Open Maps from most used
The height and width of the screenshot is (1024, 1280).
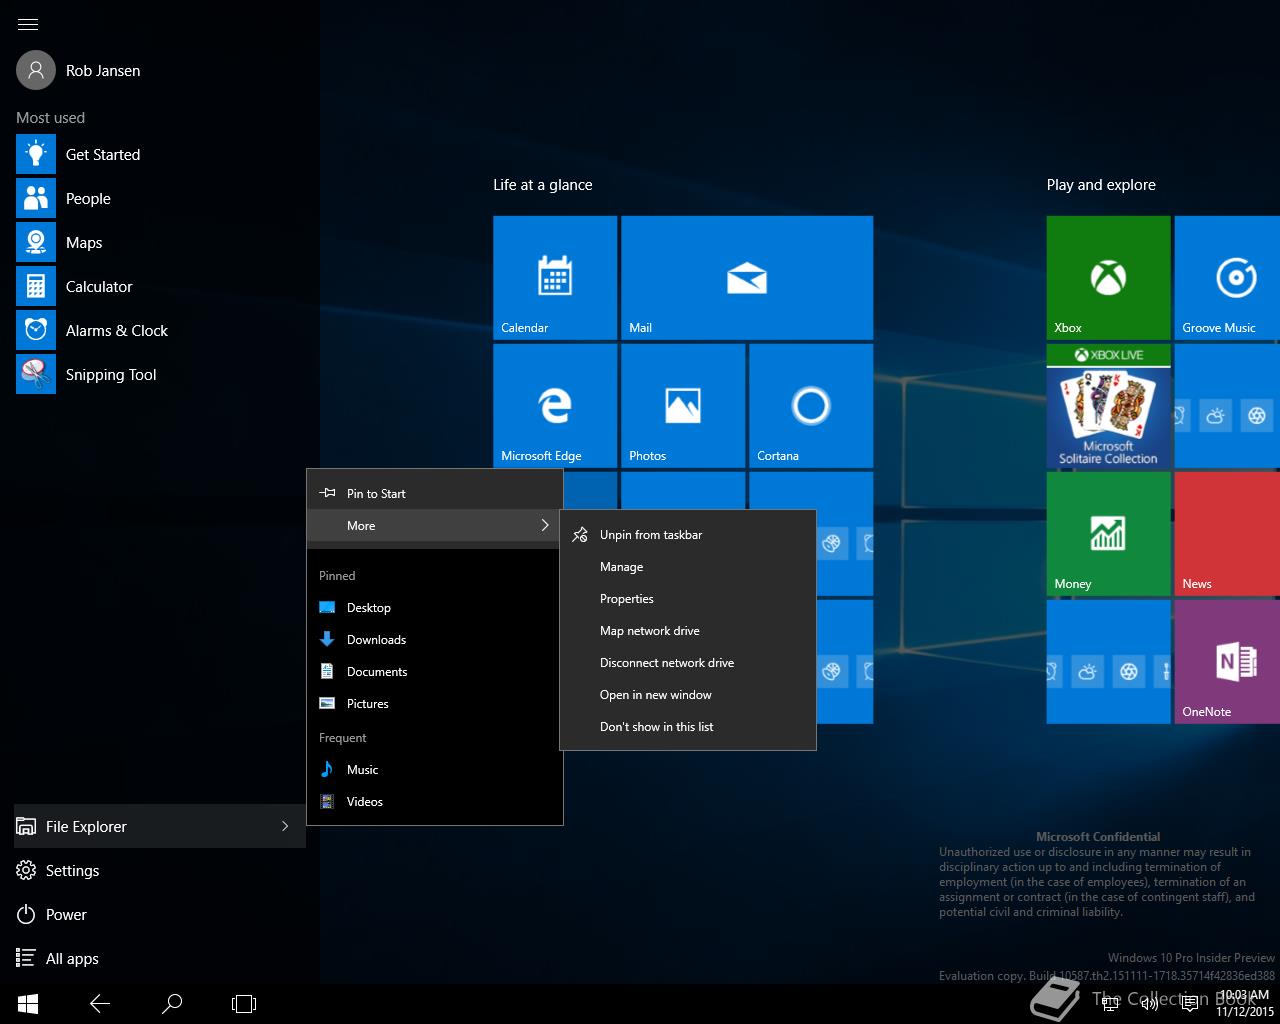click(160, 242)
